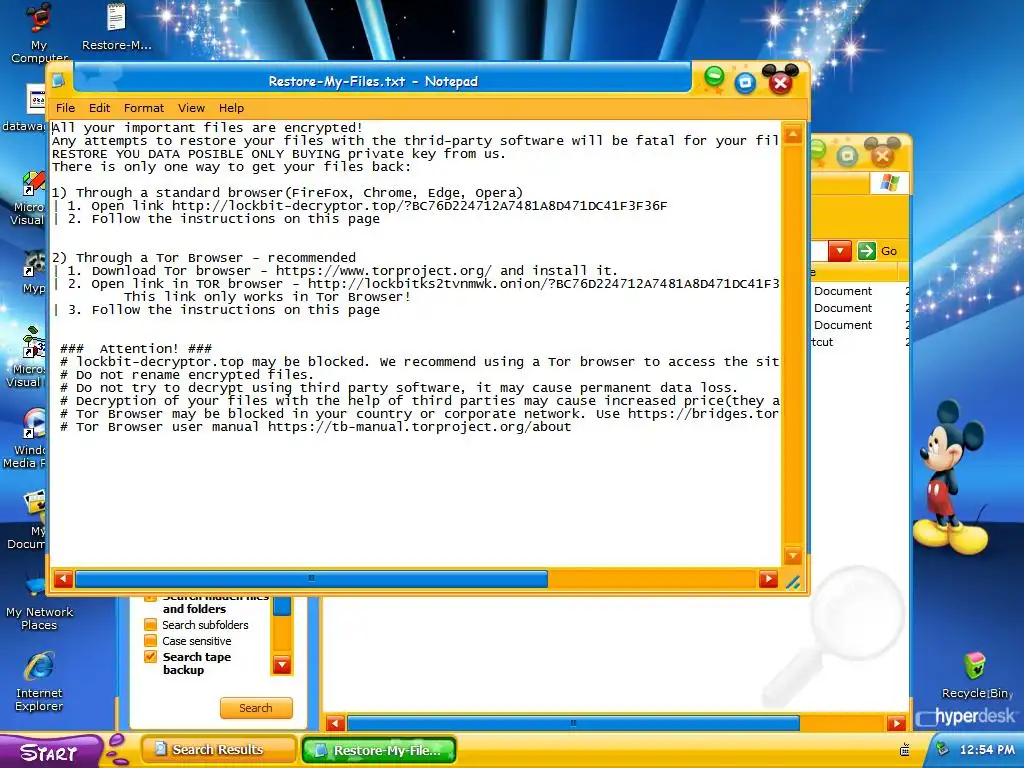The width and height of the screenshot is (1024, 768).
Task: Click the tray icon next to clock
Action: [942, 749]
